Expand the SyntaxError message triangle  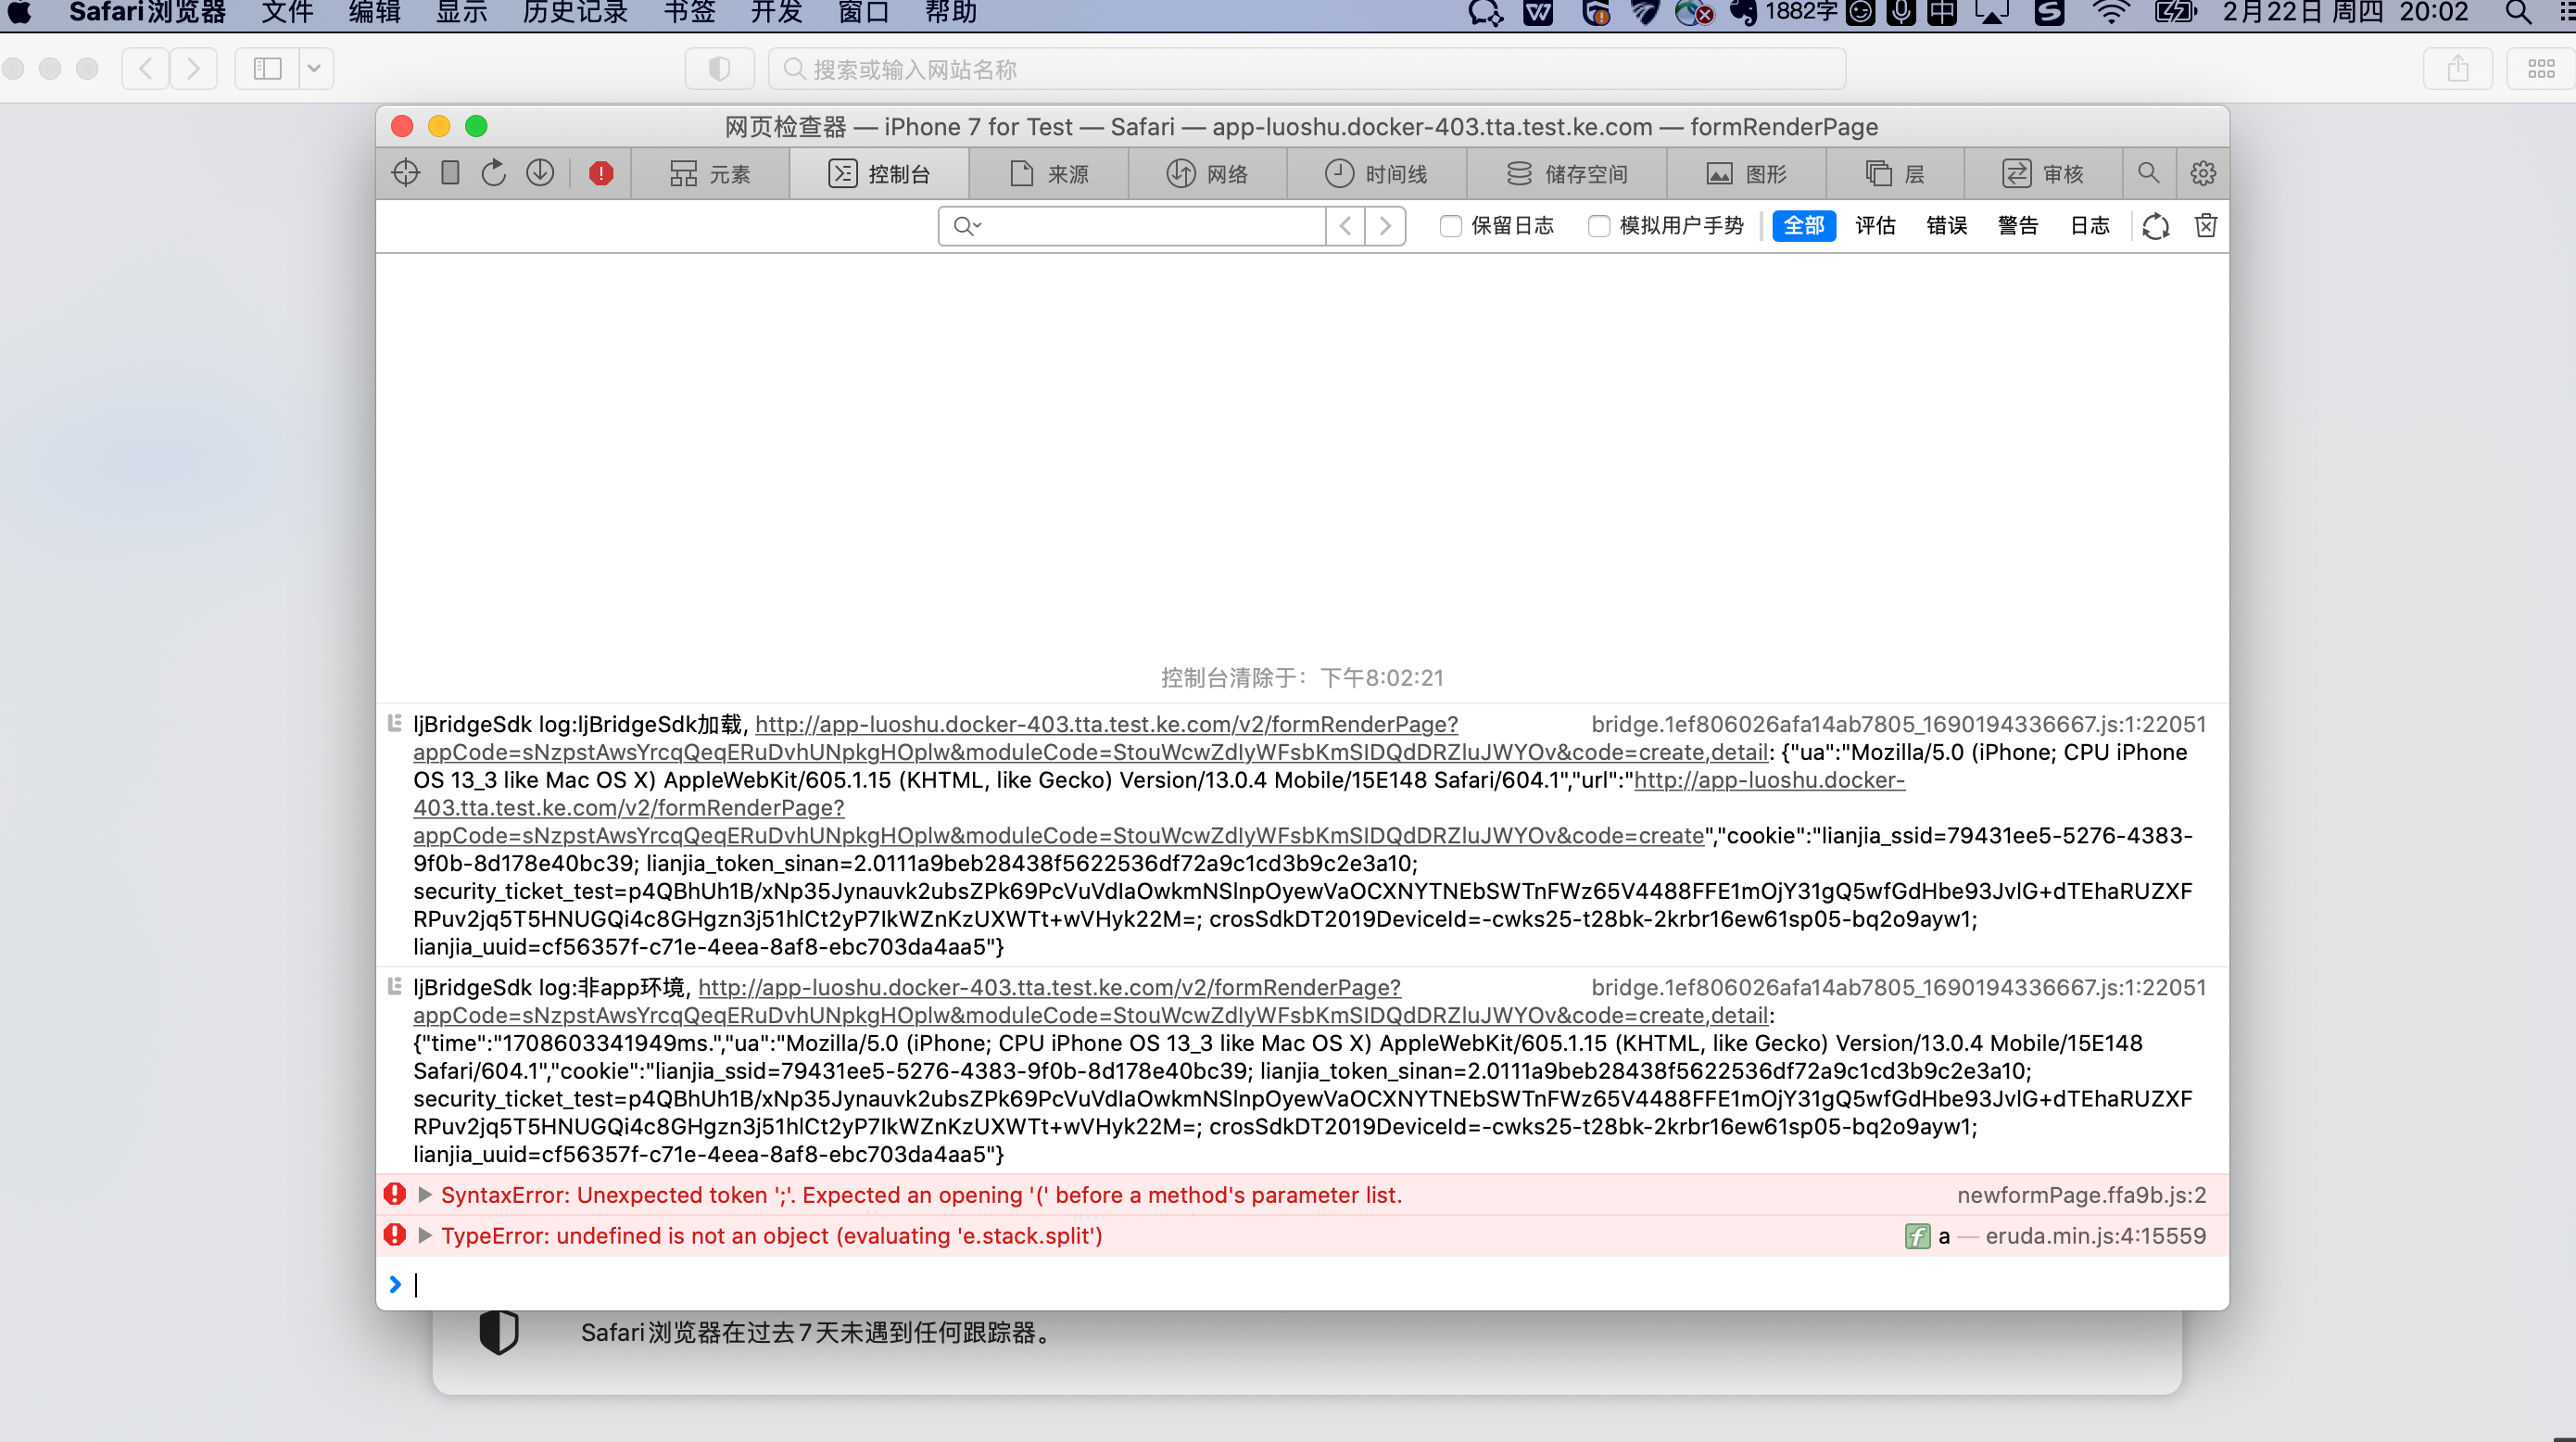pyautogui.click(x=425, y=1195)
